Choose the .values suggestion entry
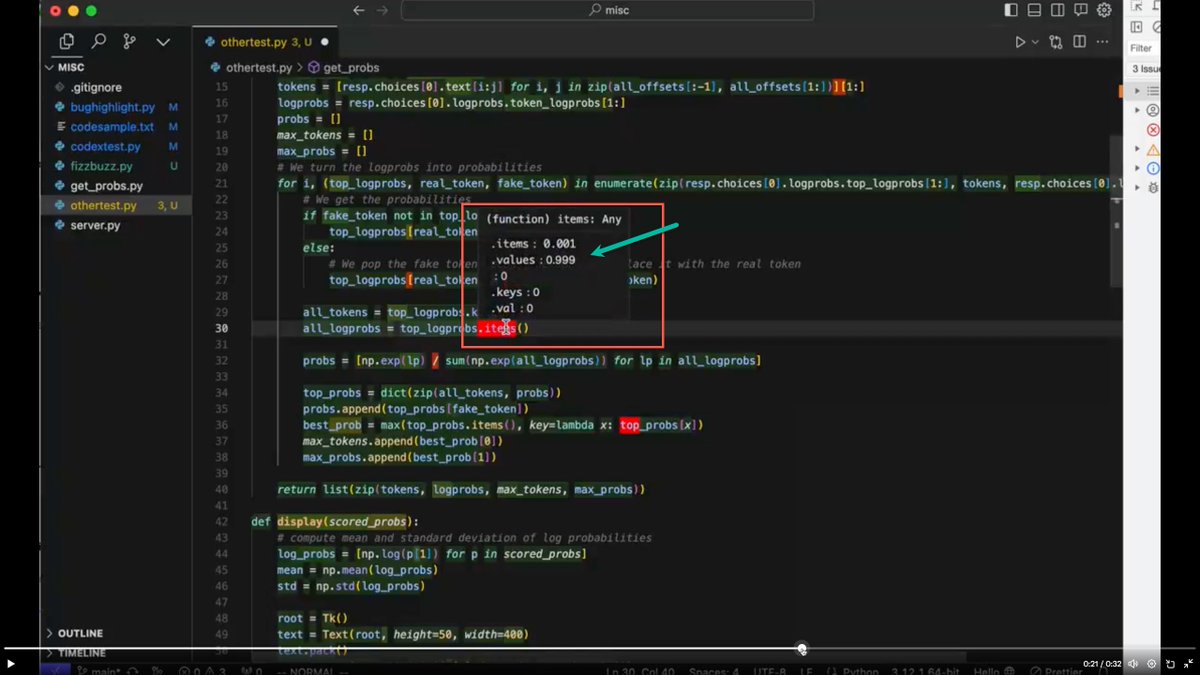Screen dimensions: 1200x675 (x=532, y=259)
